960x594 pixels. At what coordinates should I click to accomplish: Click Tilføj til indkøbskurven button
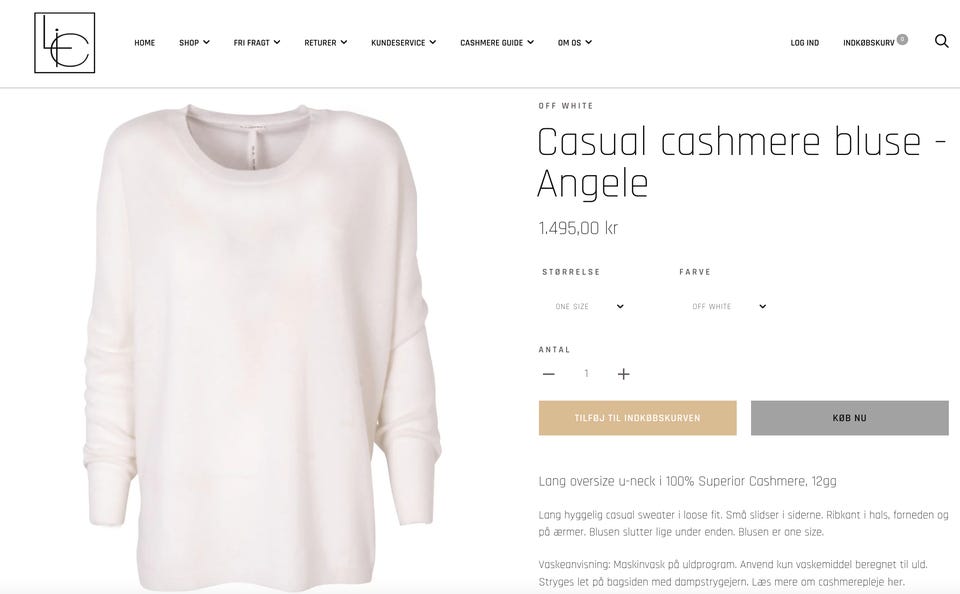pyautogui.click(x=637, y=418)
